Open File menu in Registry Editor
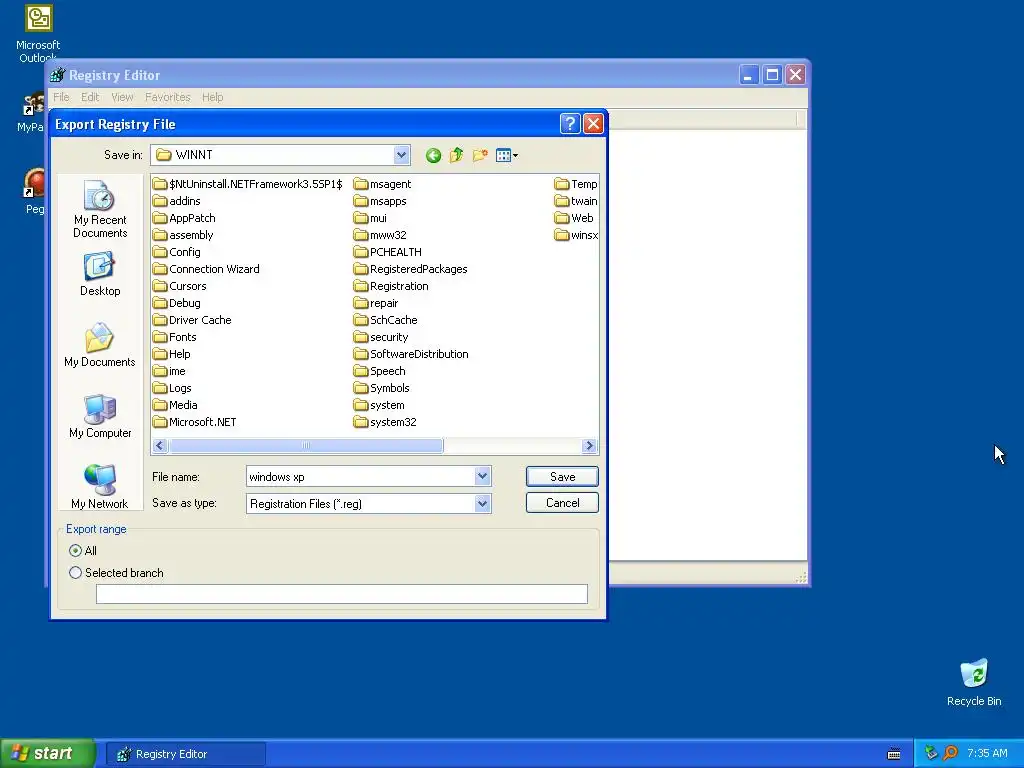Image resolution: width=1024 pixels, height=768 pixels. coord(61,97)
